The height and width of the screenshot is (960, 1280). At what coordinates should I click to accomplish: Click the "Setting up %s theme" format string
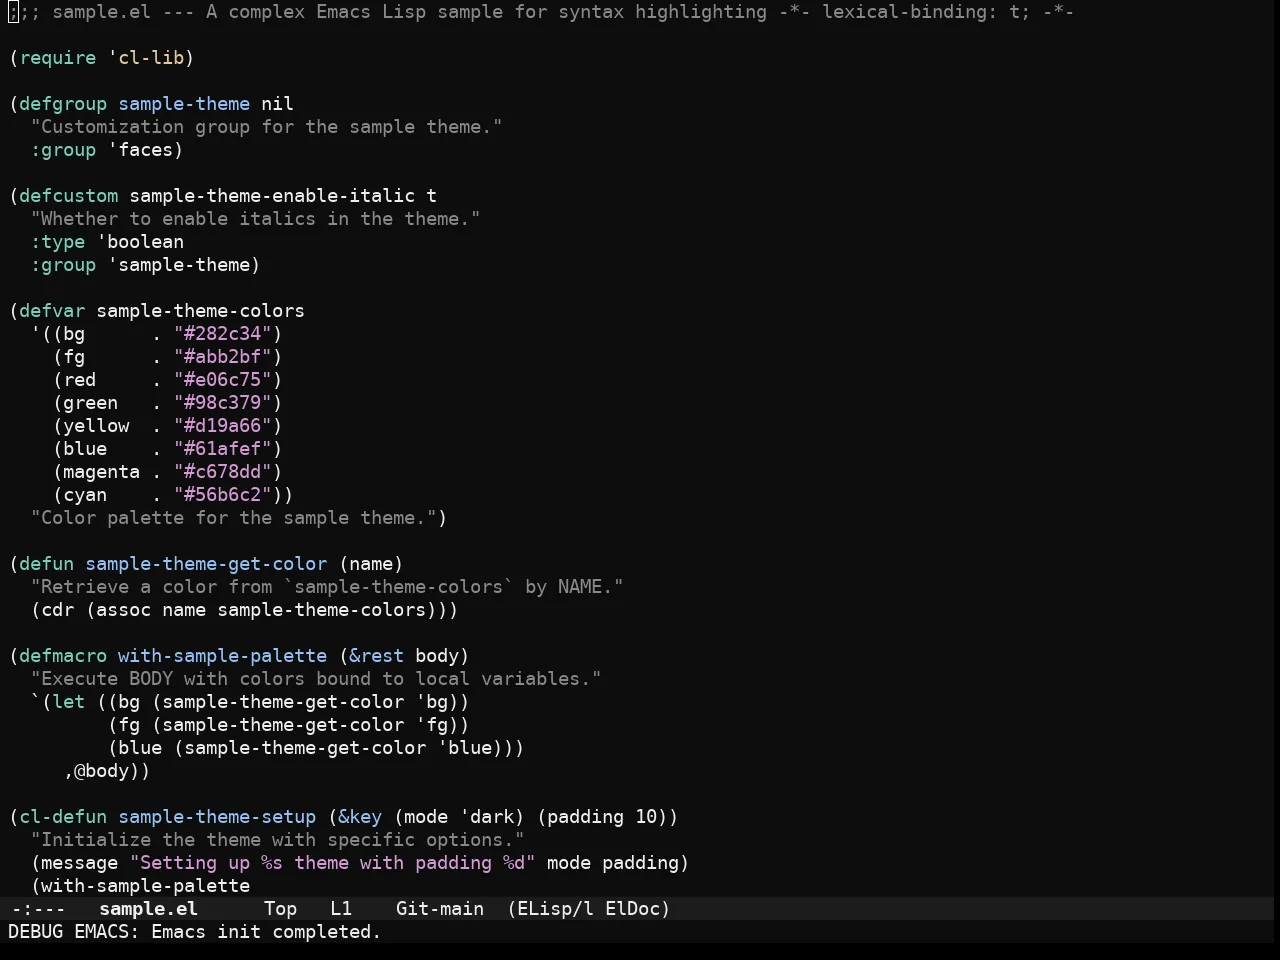tap(333, 863)
